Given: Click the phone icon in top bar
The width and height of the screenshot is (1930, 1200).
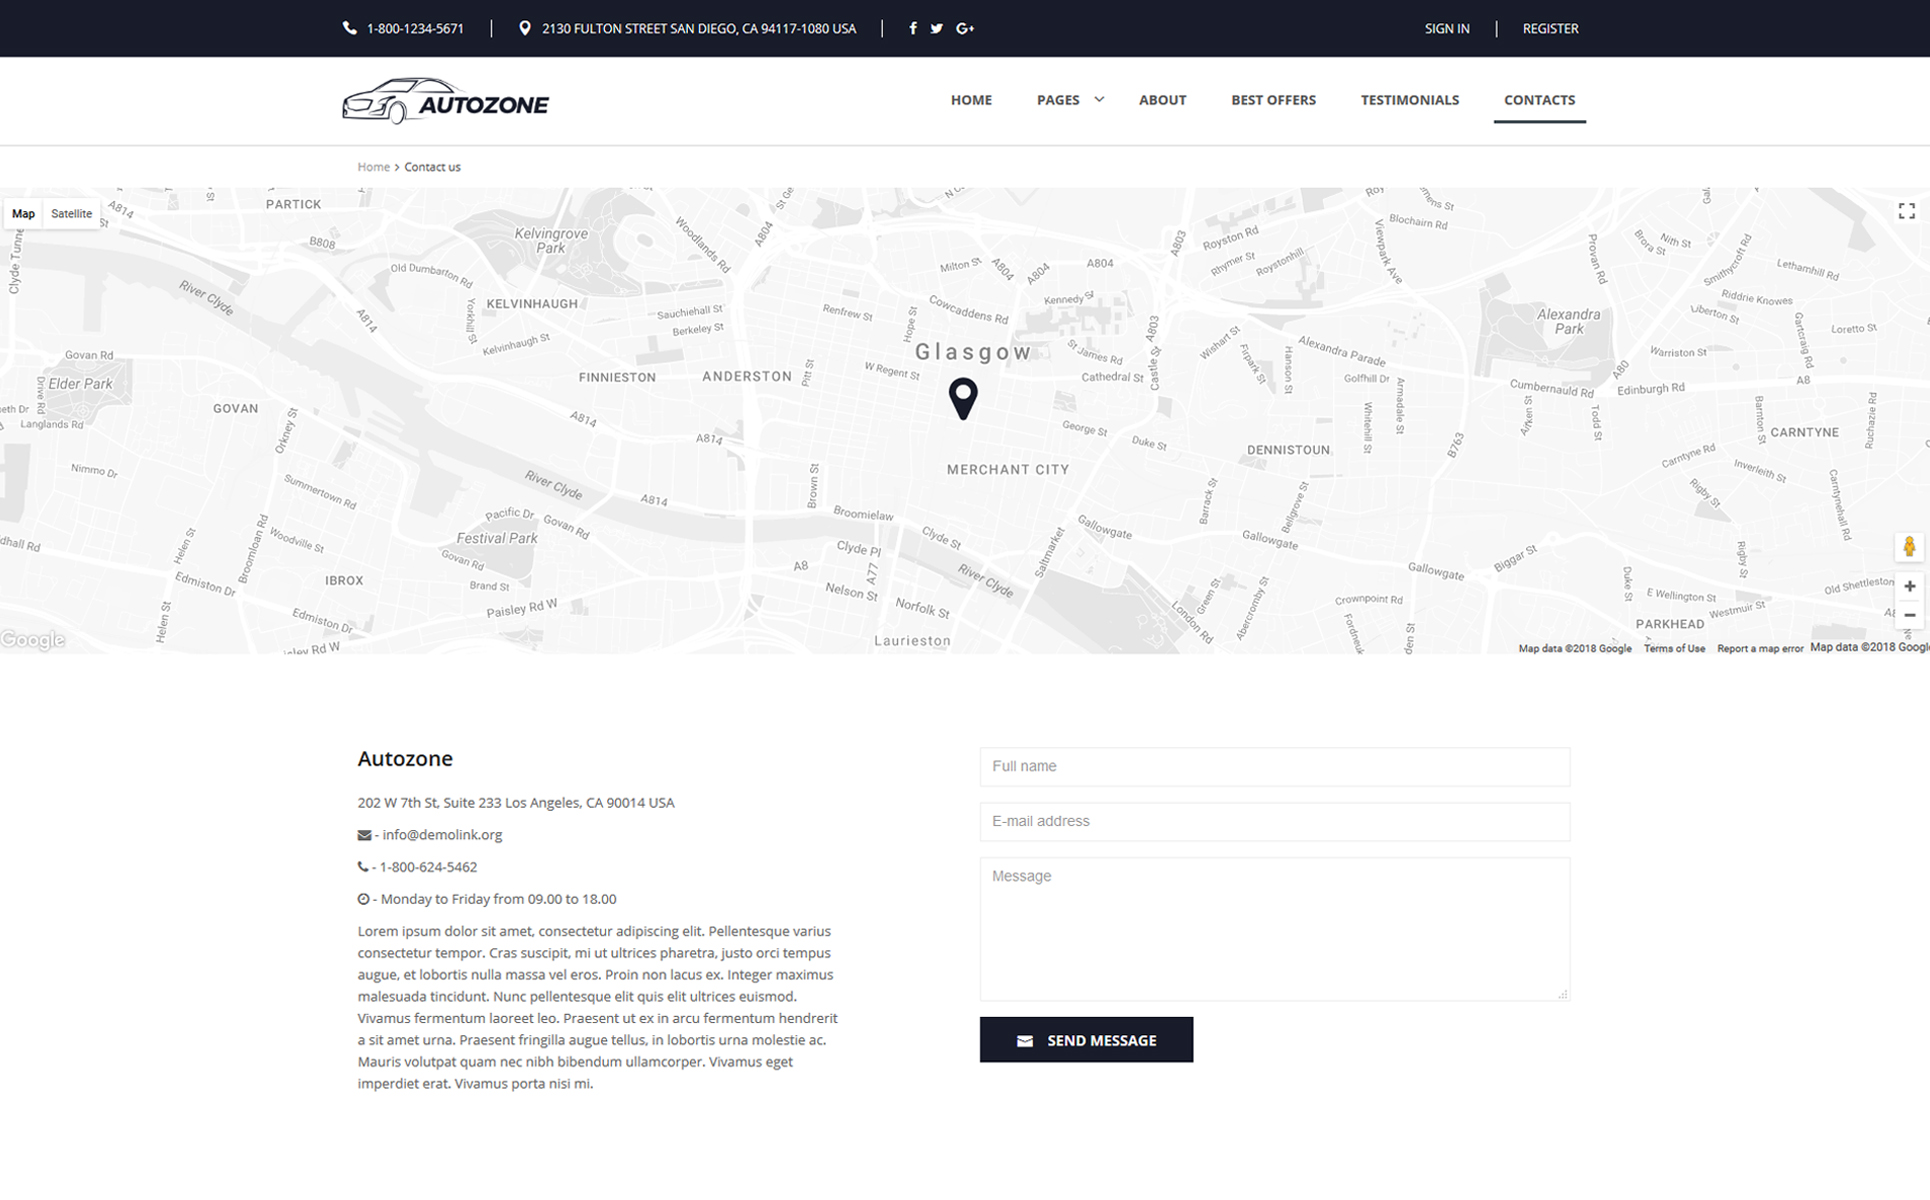Looking at the screenshot, I should coord(349,28).
